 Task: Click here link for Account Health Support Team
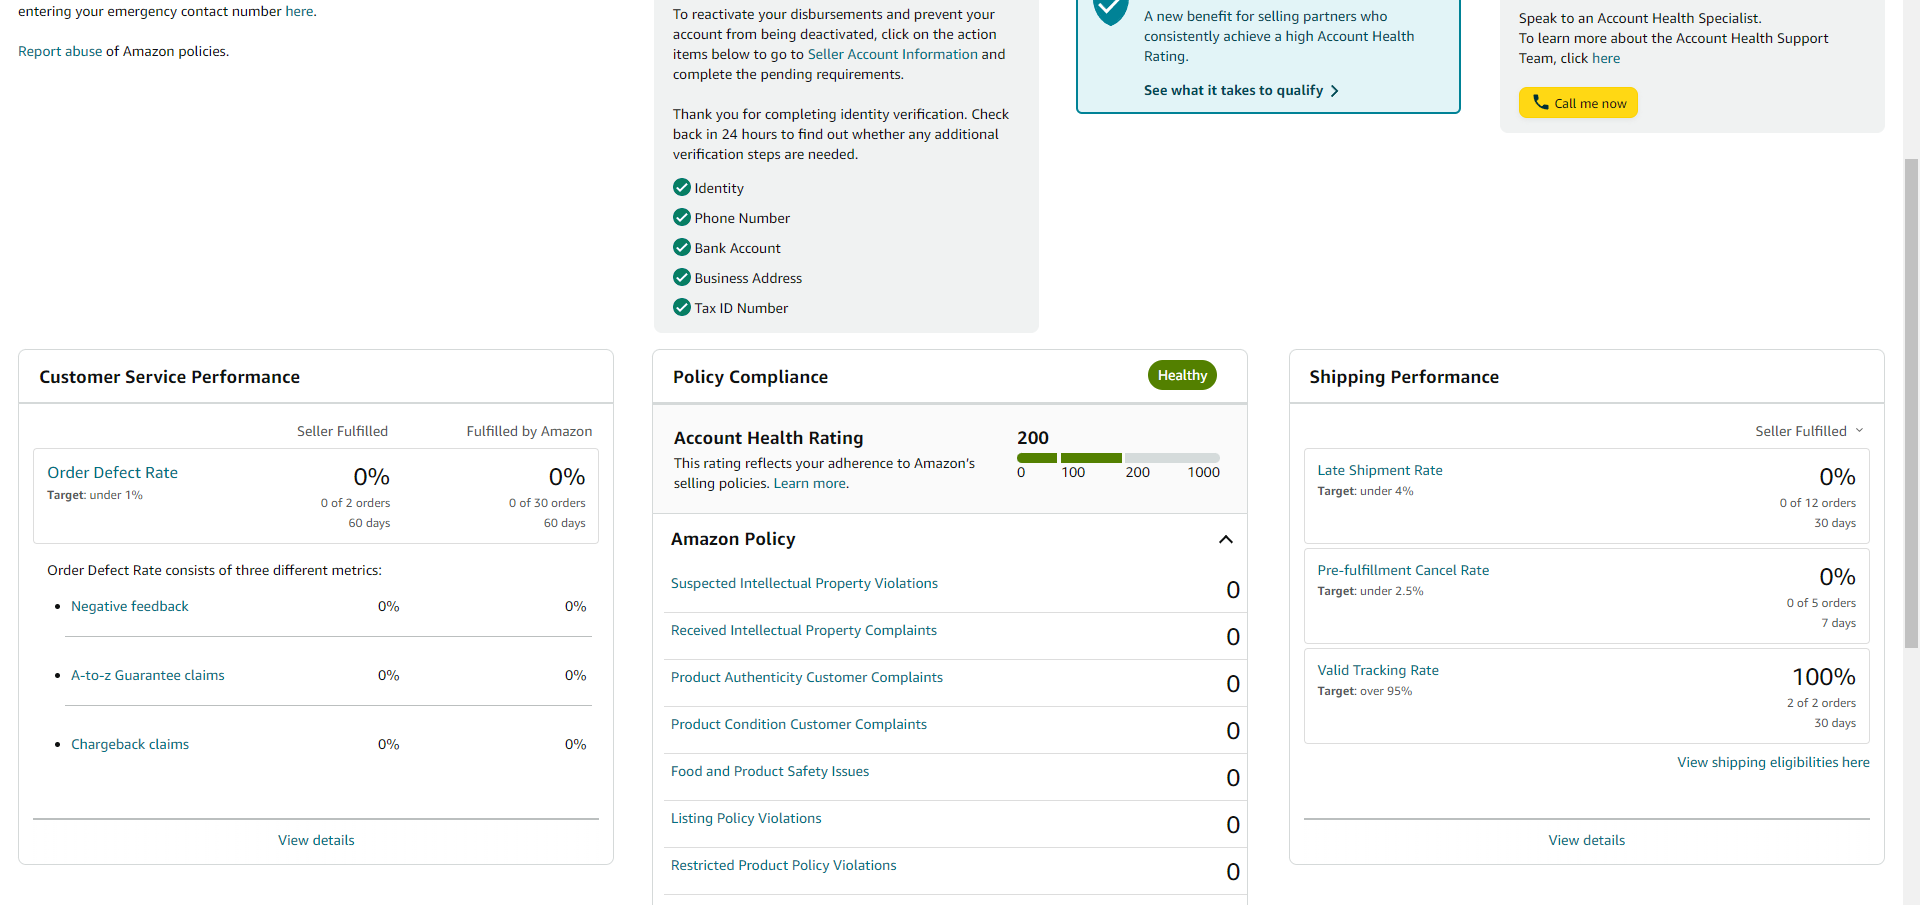[1606, 58]
